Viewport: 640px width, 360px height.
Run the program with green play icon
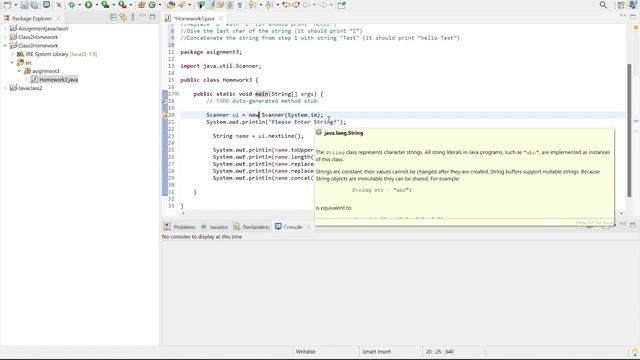coord(88,5)
